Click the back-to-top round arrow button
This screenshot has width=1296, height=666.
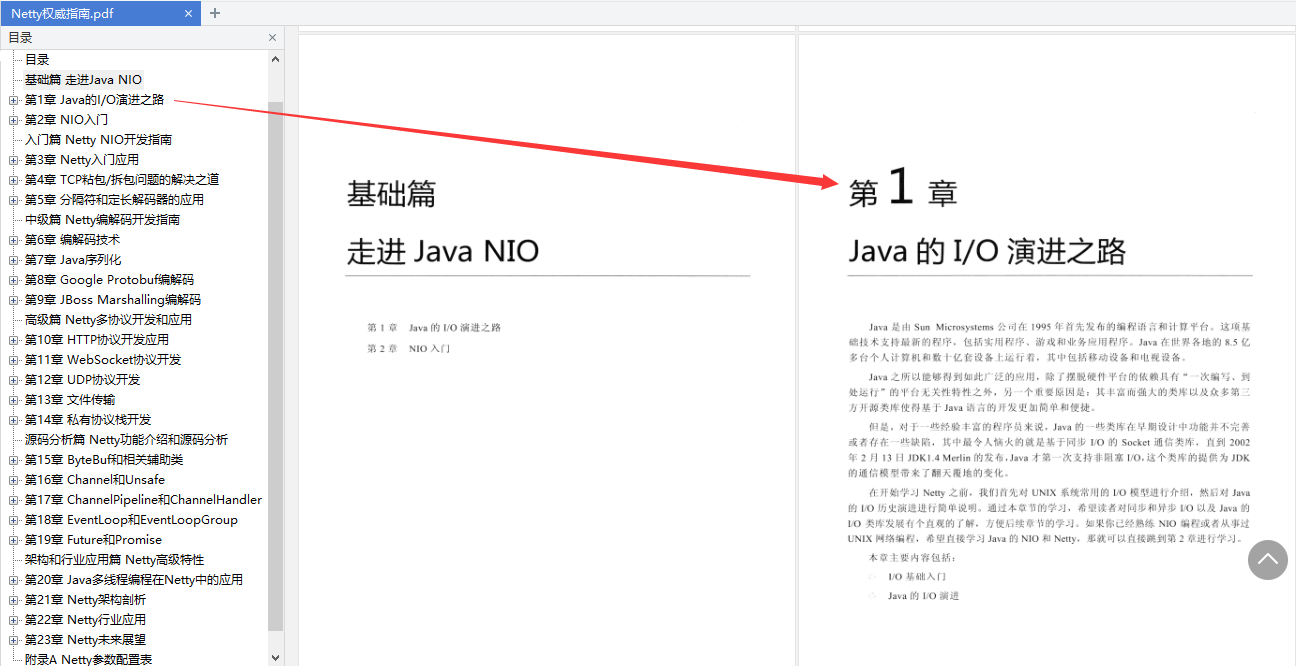point(1267,560)
